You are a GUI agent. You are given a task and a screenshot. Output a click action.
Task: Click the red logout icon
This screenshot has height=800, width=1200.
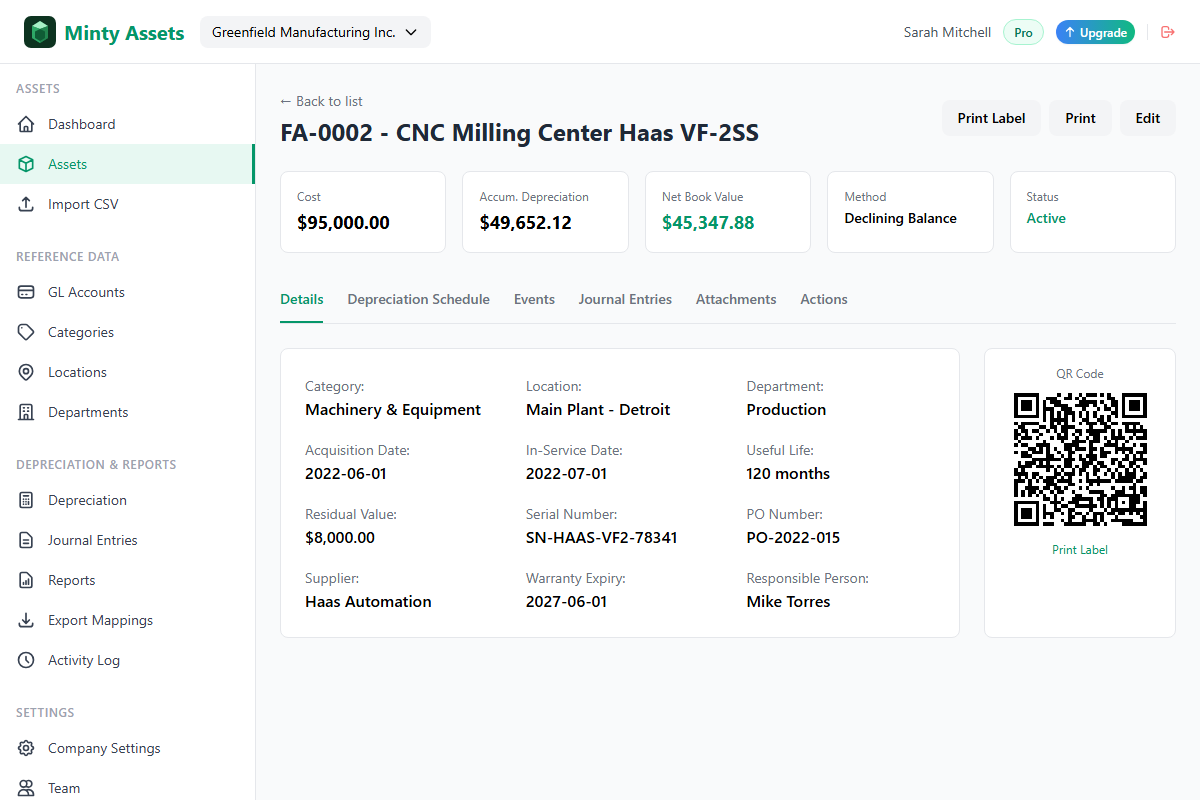[x=1167, y=32]
